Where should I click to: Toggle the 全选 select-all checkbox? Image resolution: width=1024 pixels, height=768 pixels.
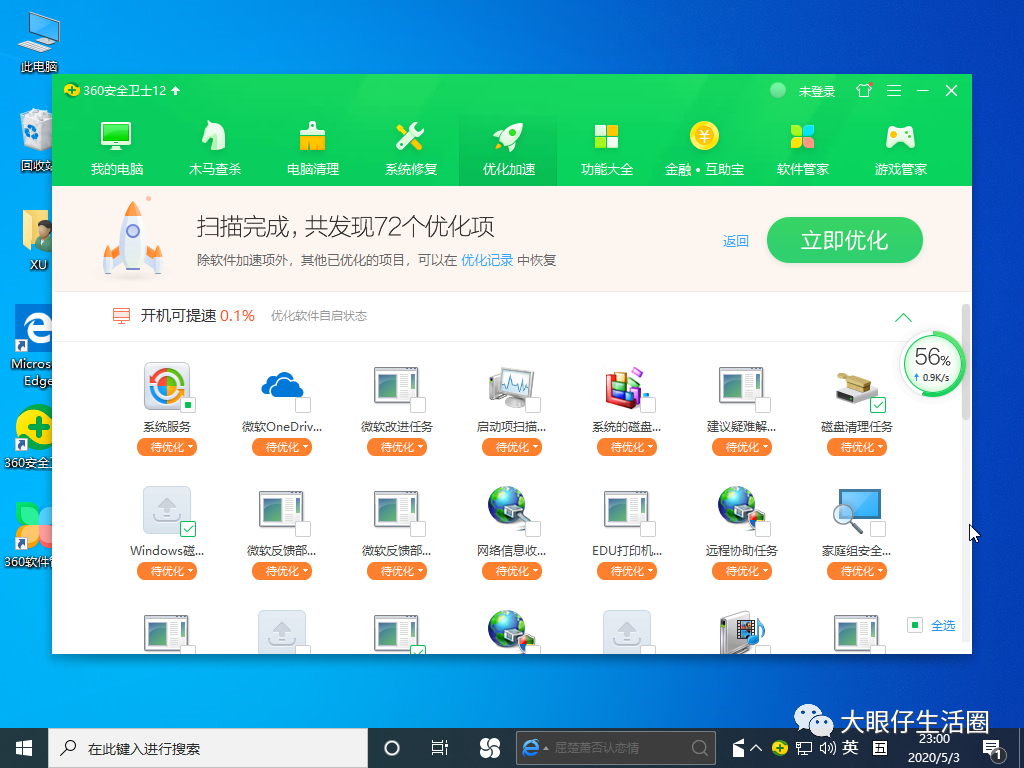915,625
